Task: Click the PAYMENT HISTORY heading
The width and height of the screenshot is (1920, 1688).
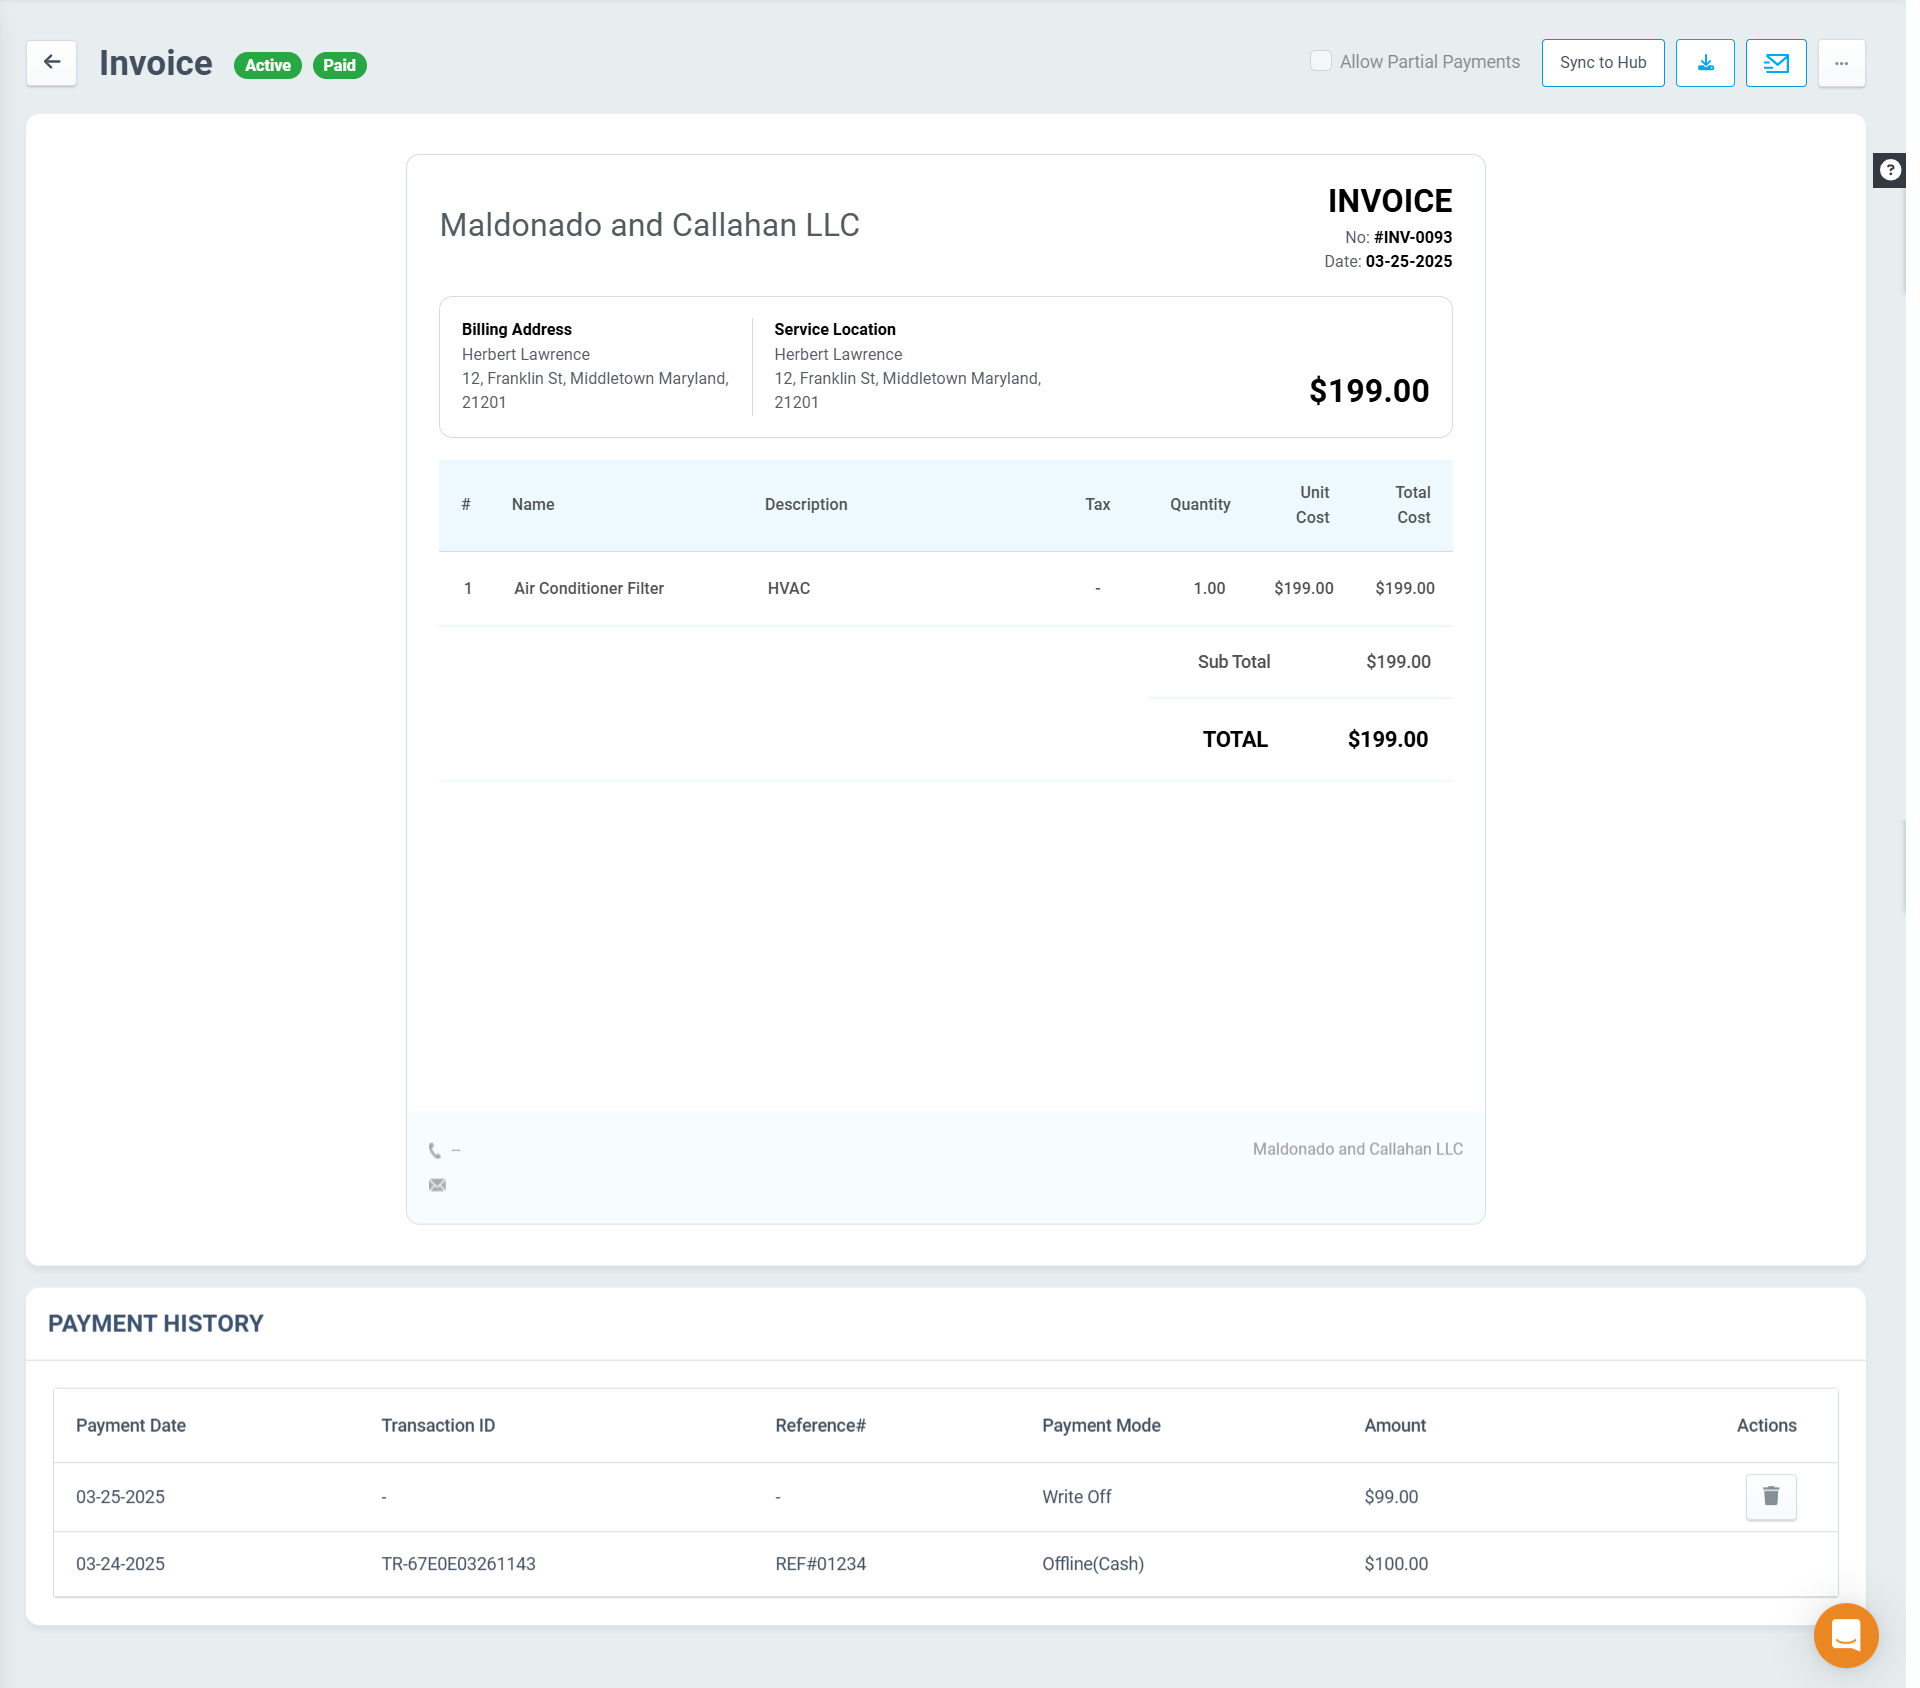Action: [x=155, y=1322]
